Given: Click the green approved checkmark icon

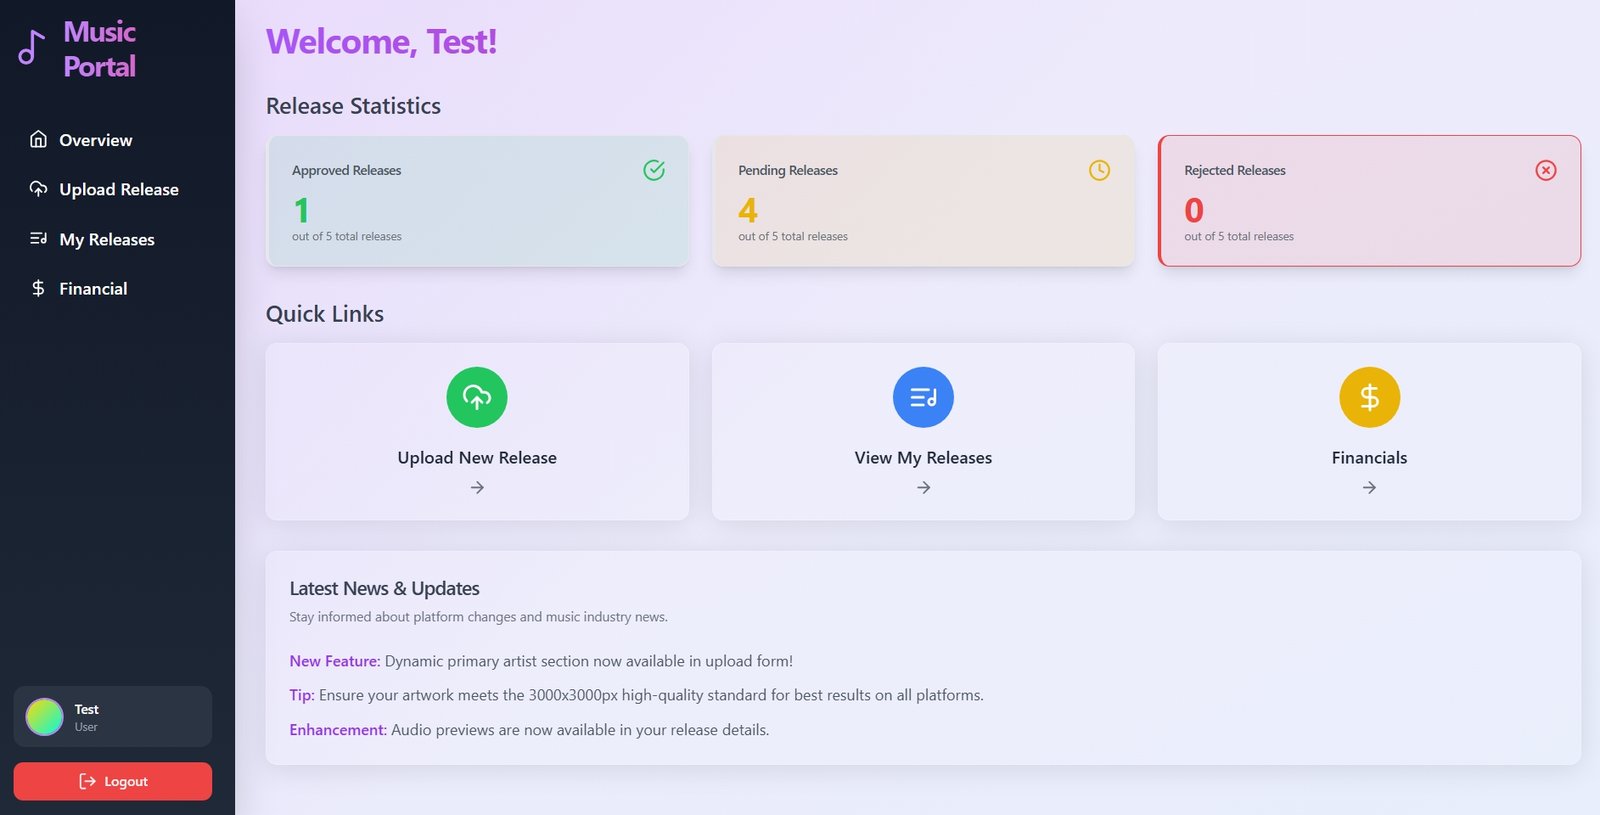Looking at the screenshot, I should 654,170.
